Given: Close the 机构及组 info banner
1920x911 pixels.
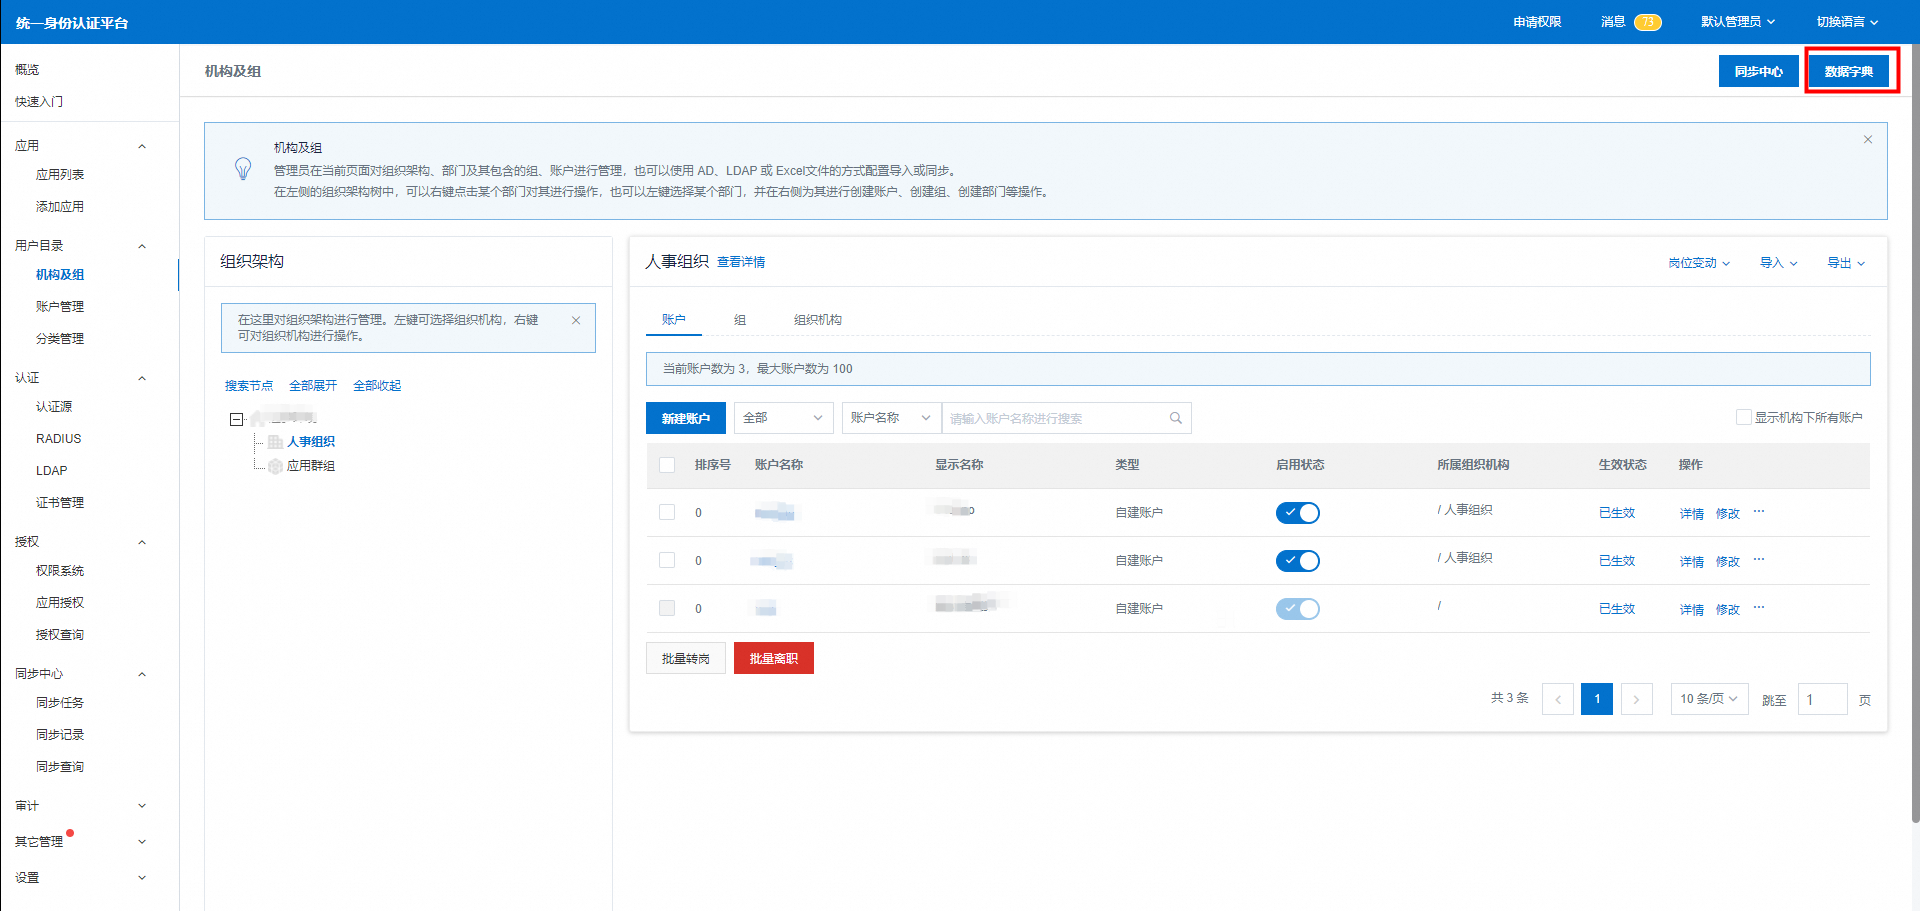Looking at the screenshot, I should click(1867, 140).
